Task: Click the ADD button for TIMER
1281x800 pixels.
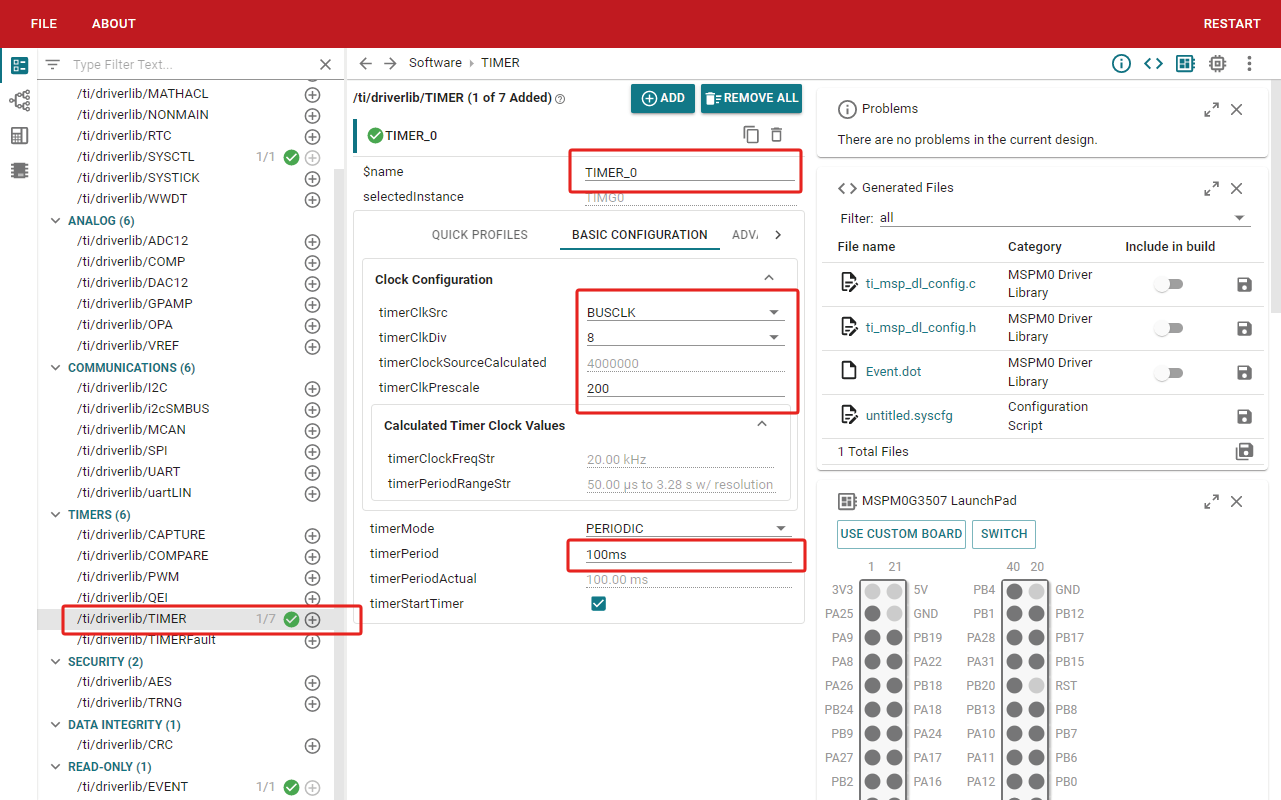Action: point(663,98)
